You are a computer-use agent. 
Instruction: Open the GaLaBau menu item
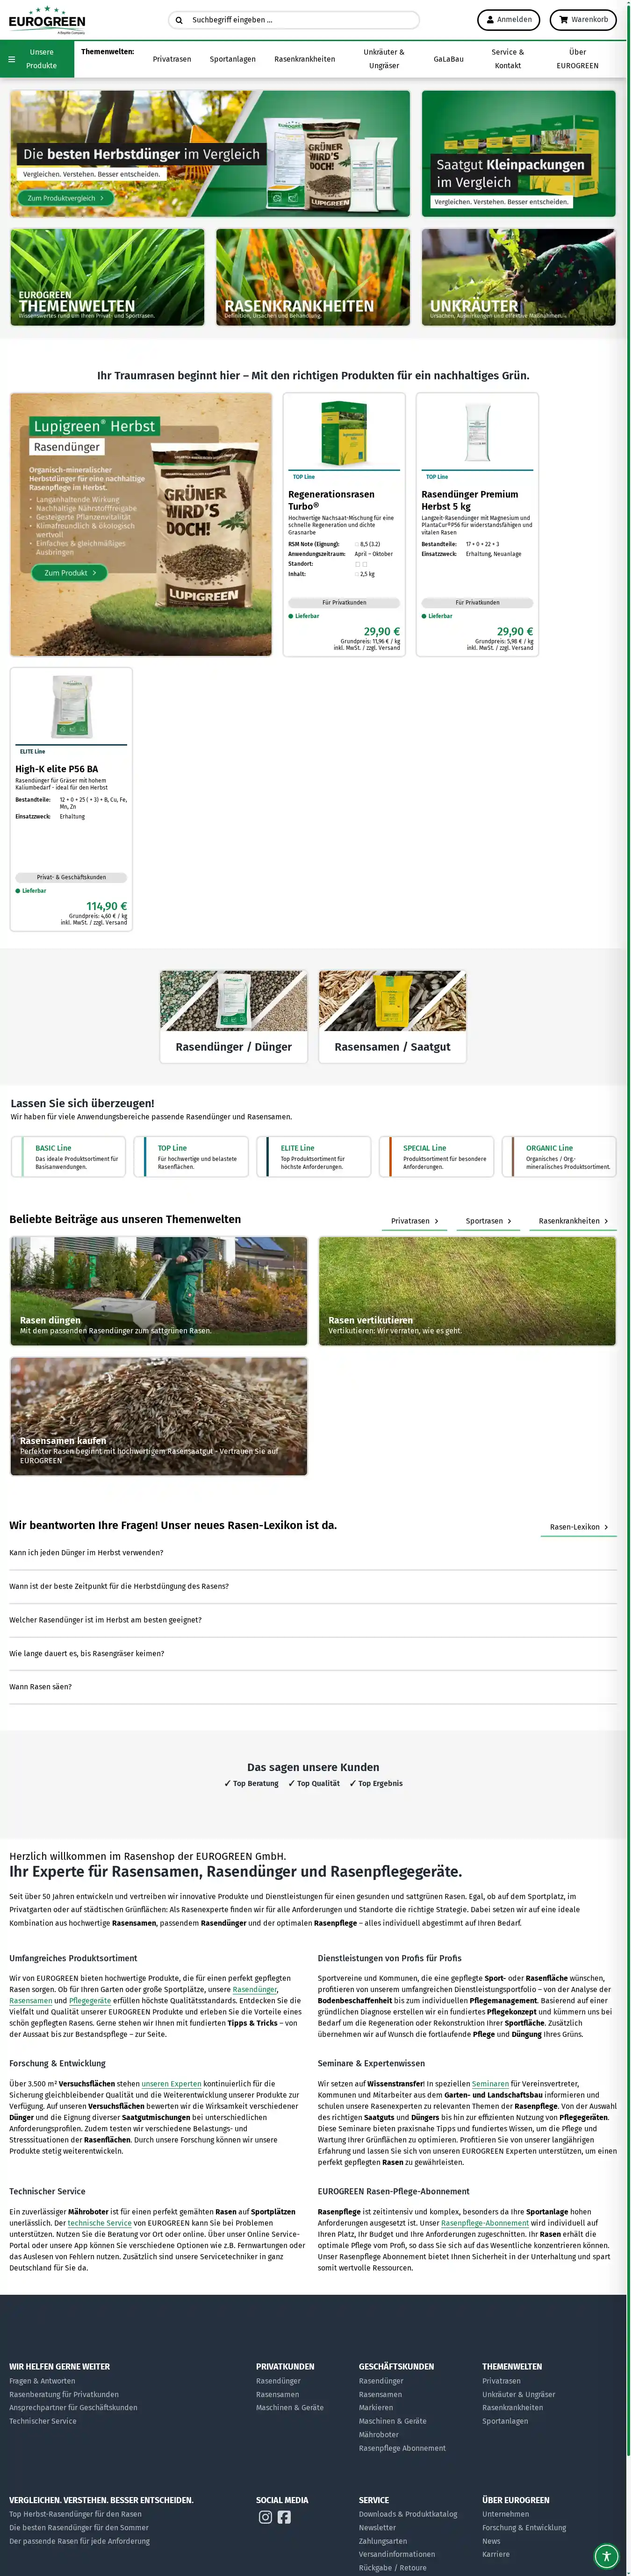[x=448, y=59]
